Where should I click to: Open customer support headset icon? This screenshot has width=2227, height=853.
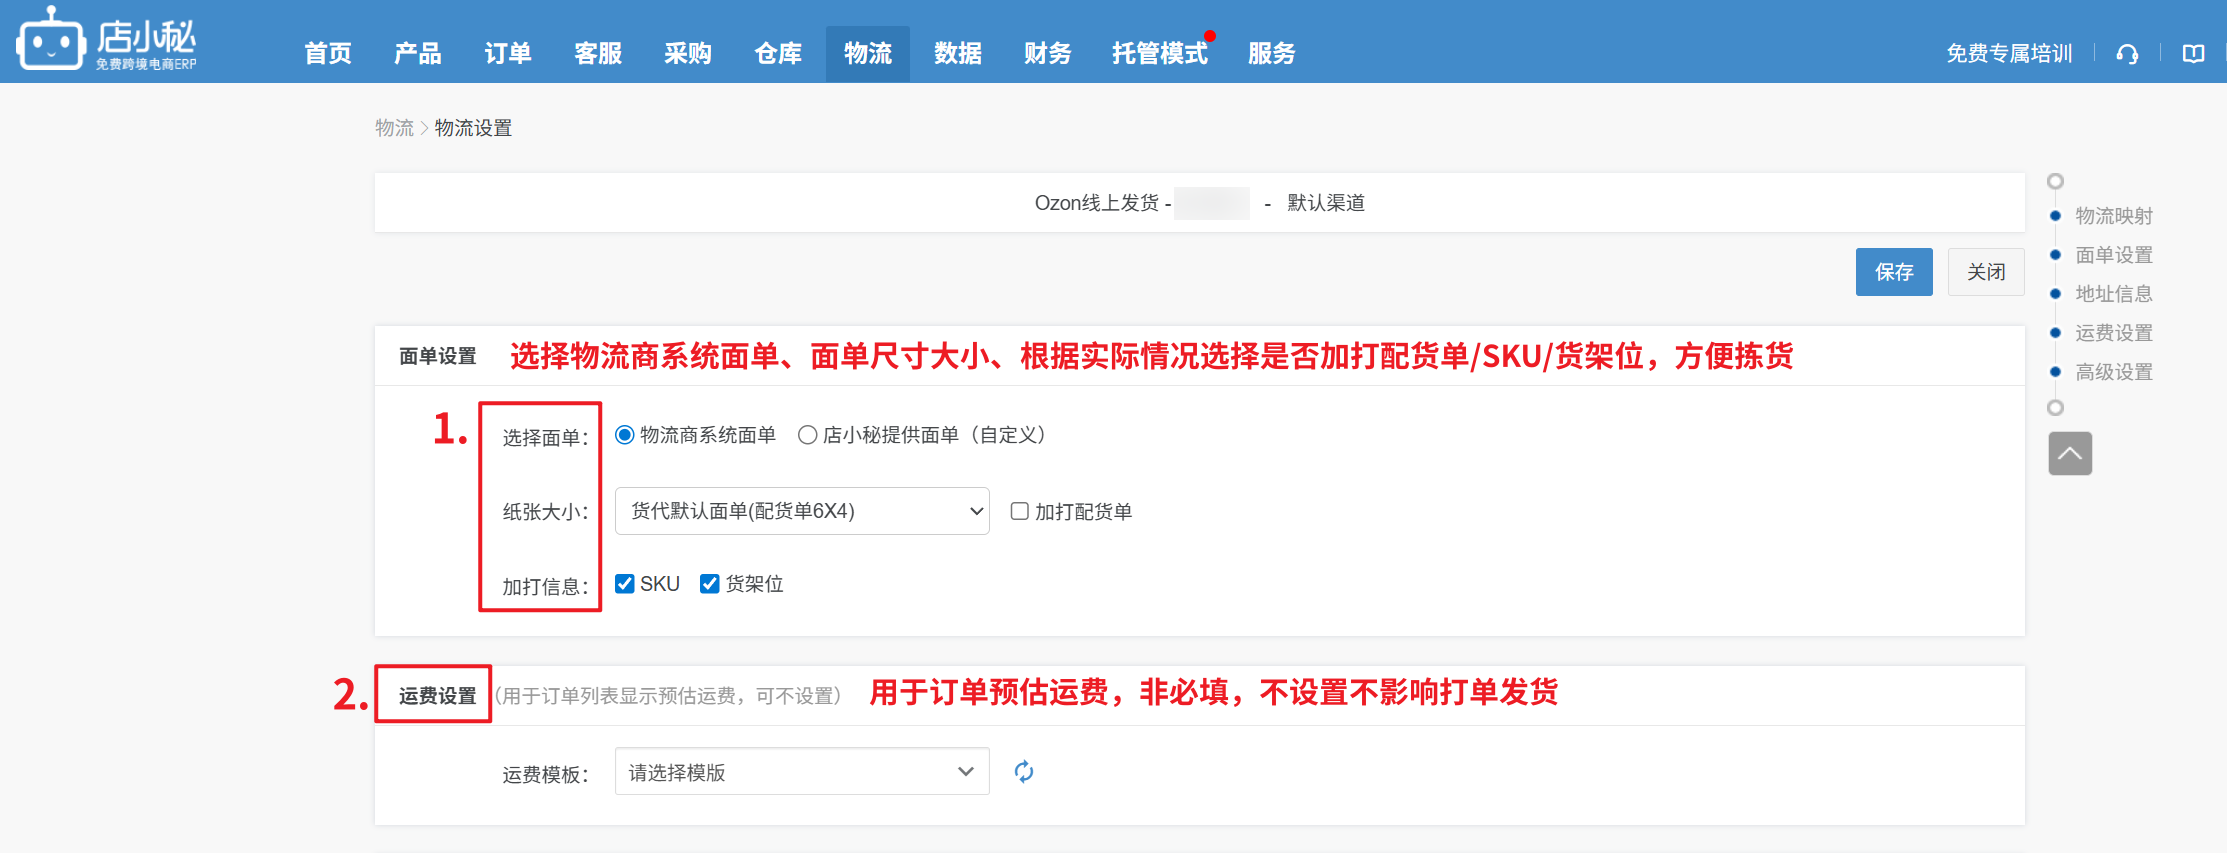click(2127, 54)
